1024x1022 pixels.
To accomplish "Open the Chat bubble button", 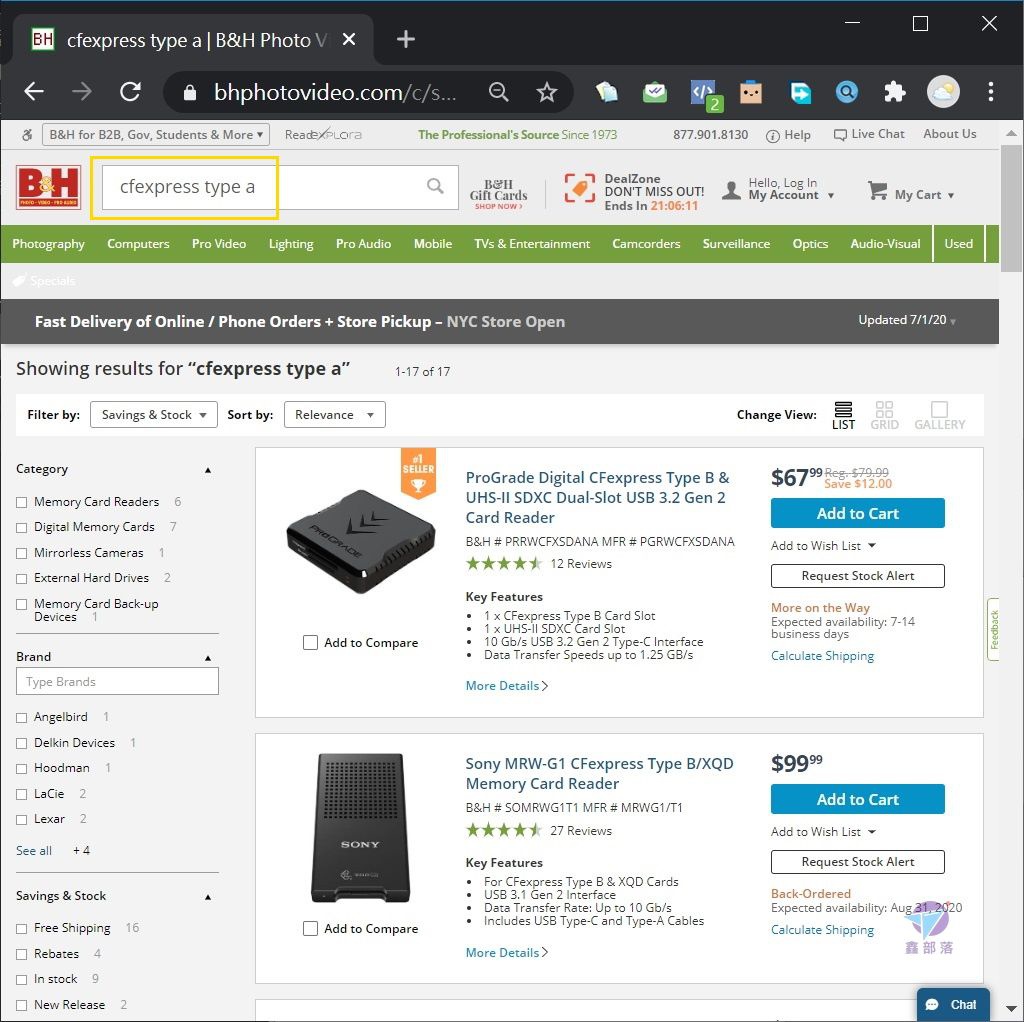I will (953, 1004).
